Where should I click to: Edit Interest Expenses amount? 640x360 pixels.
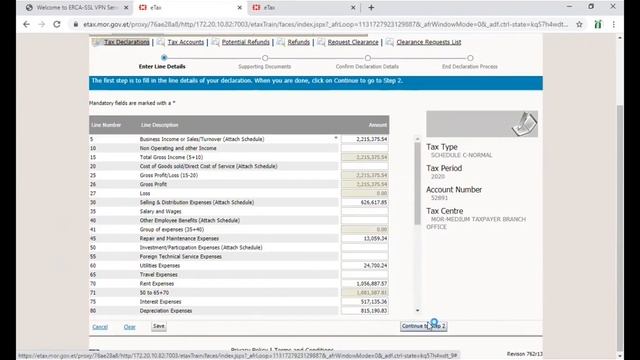click(x=365, y=302)
